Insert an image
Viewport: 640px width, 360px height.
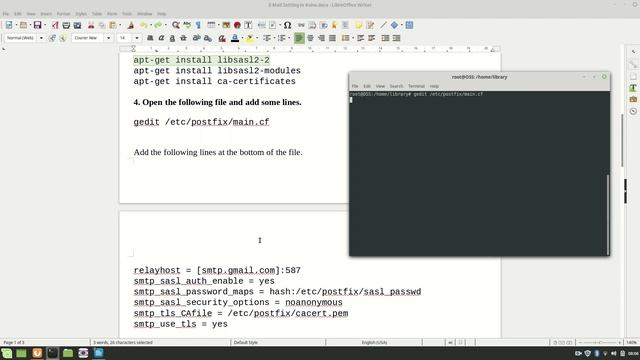coord(226,25)
